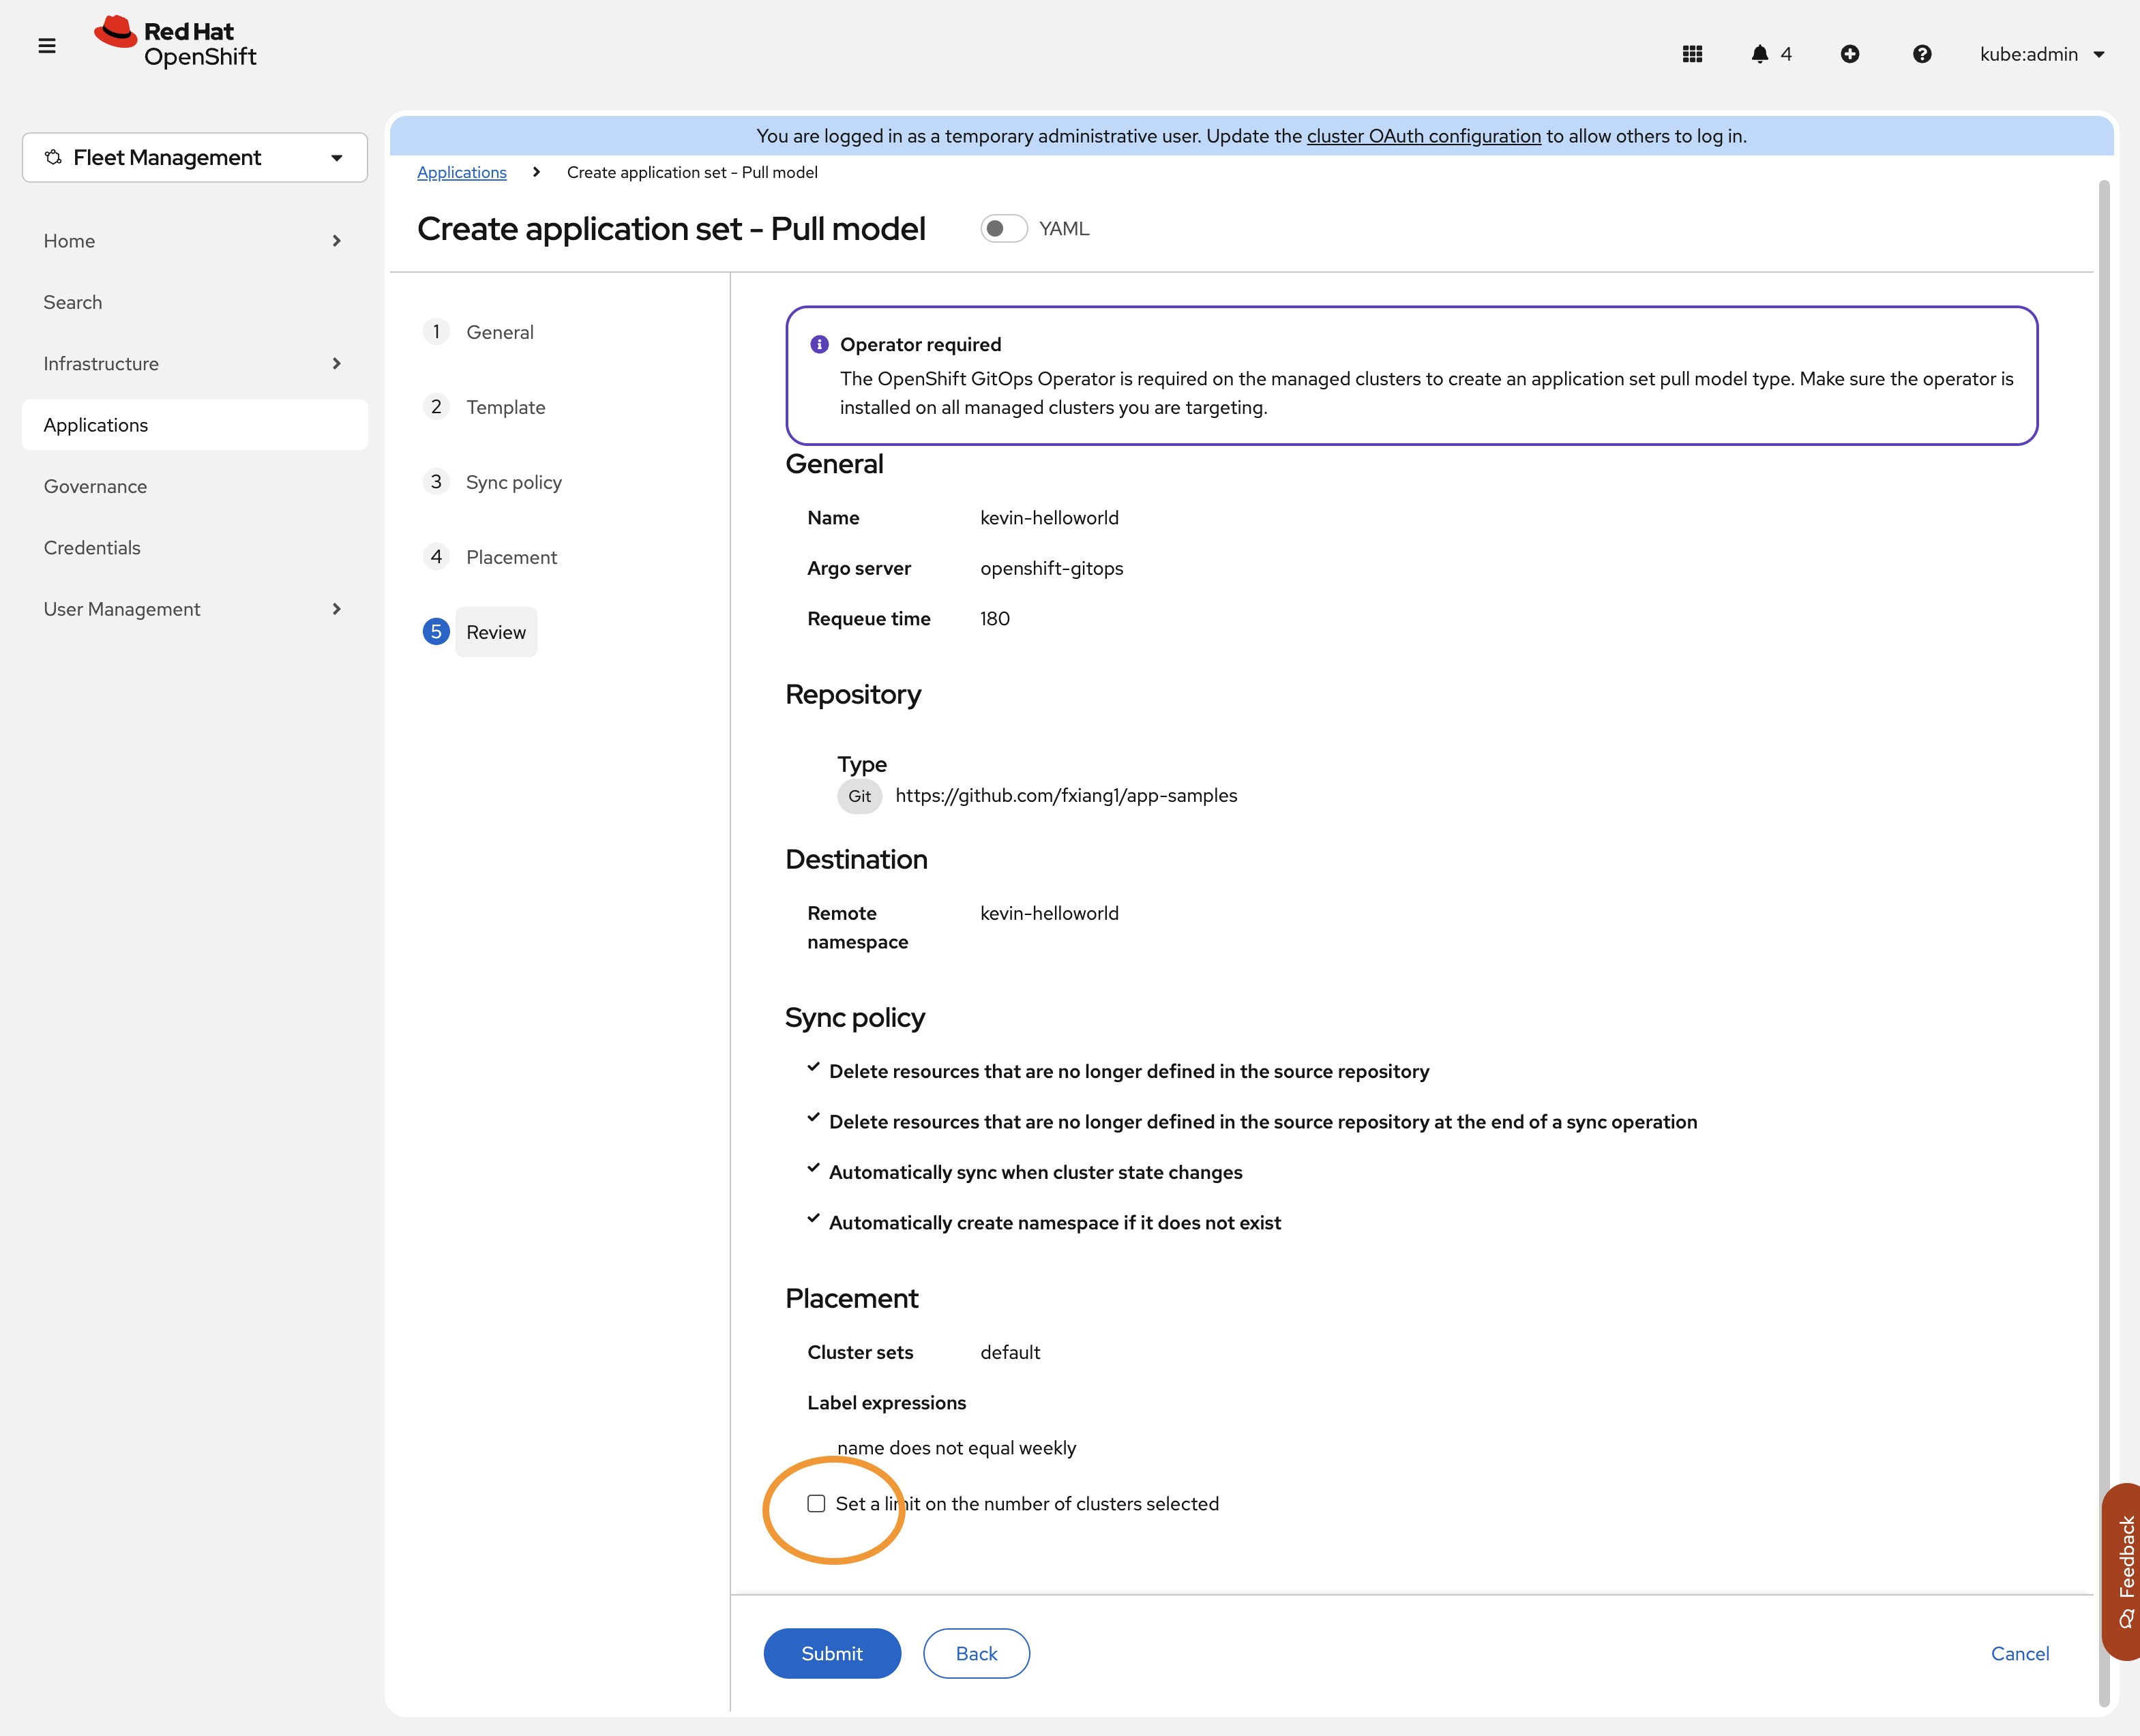Screen dimensions: 2140x1736
Task: Select Governance in the sidebar
Action: coord(95,486)
